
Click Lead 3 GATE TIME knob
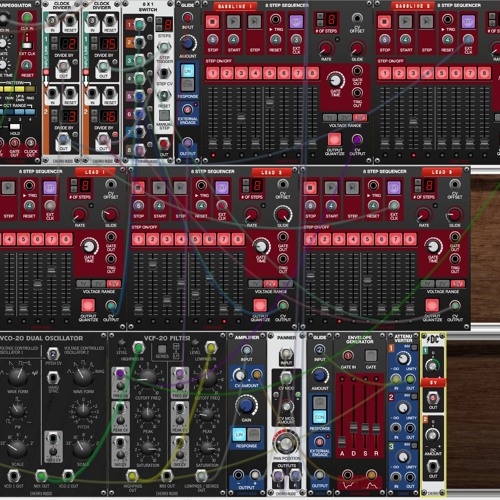click(433, 247)
